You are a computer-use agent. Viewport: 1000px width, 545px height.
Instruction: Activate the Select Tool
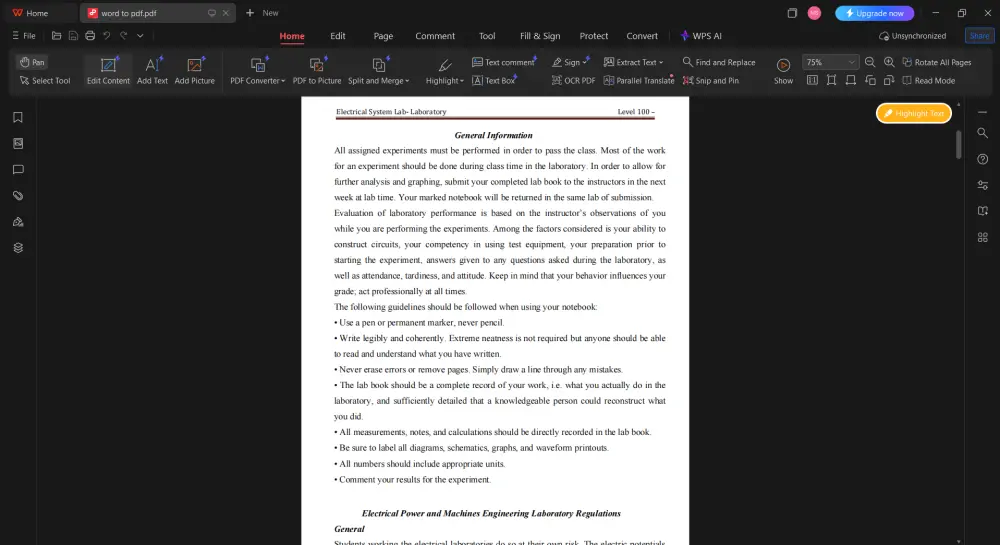[45, 80]
